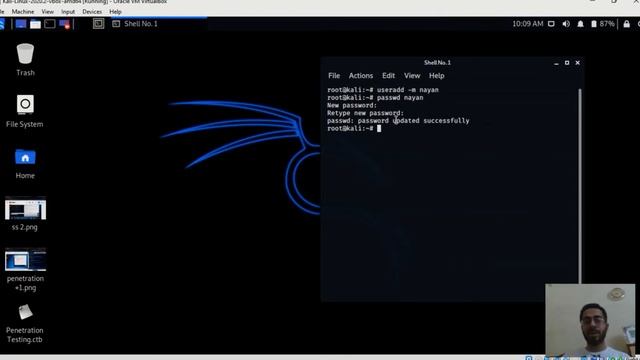The image size is (640, 360).
Task: Click the lock screen icon
Action: 627,24
